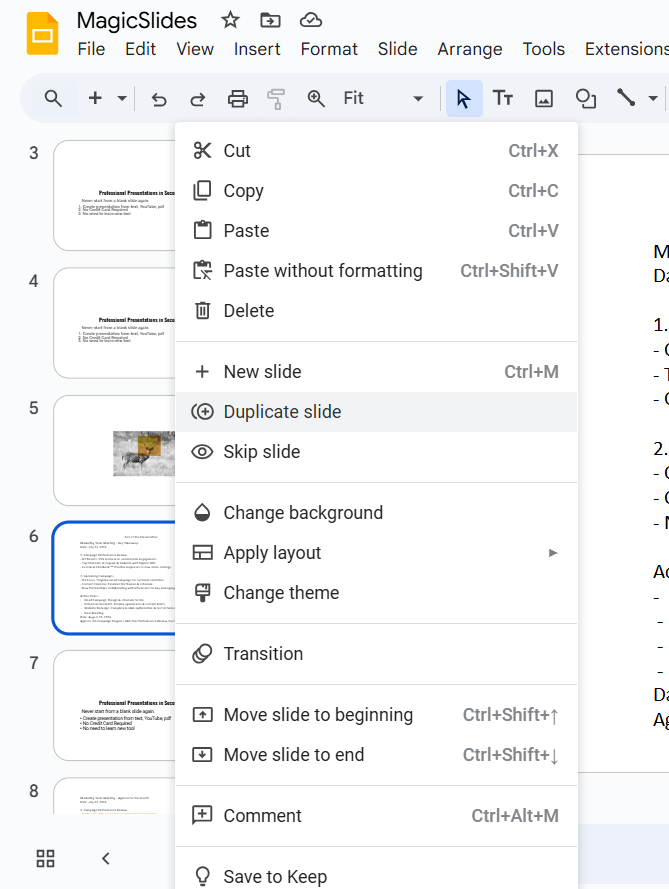Open the Fit zoom dropdown
The width and height of the screenshot is (669, 889).
[383, 98]
